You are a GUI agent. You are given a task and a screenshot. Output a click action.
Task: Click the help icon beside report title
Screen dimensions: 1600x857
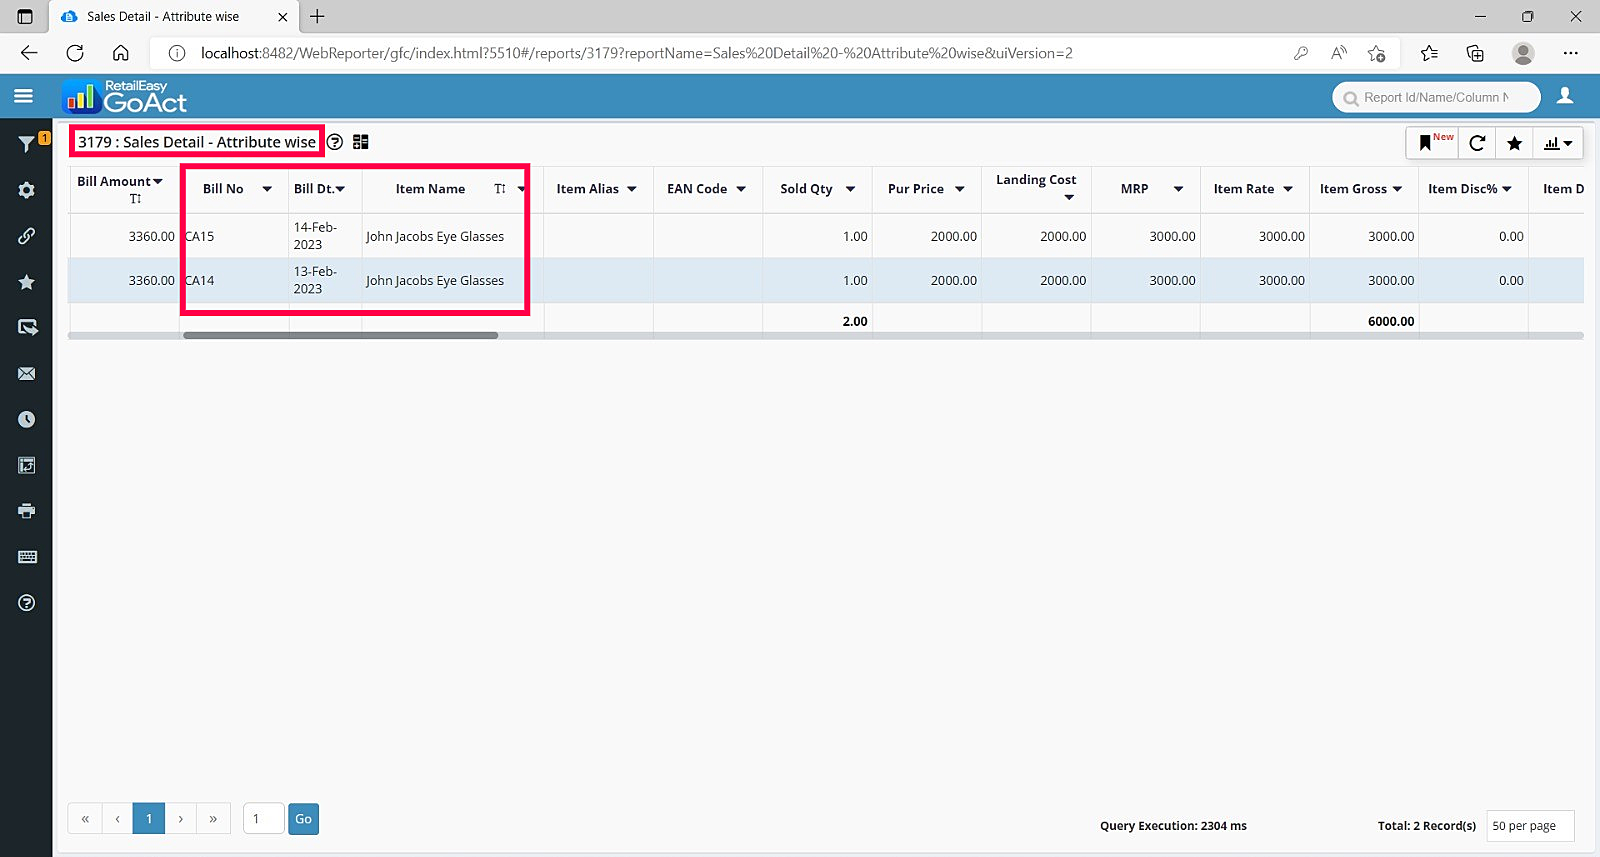click(335, 142)
